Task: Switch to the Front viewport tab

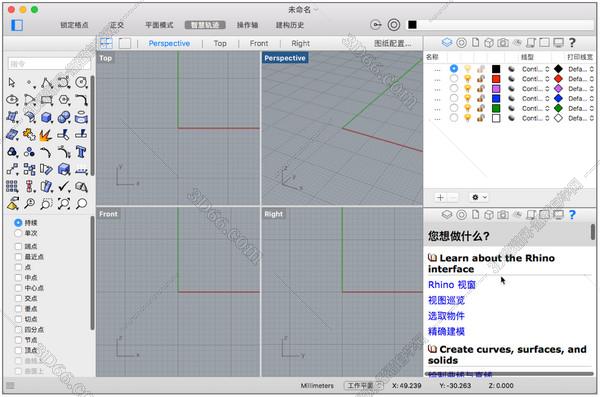Action: (x=259, y=43)
